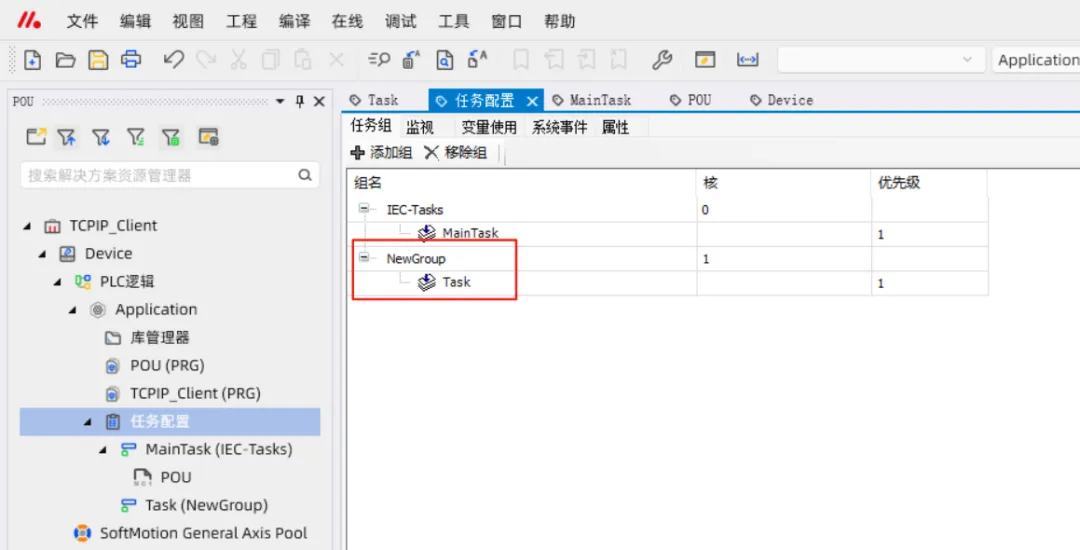
Task: Click the Find search toolbar icon
Action: click(379, 60)
